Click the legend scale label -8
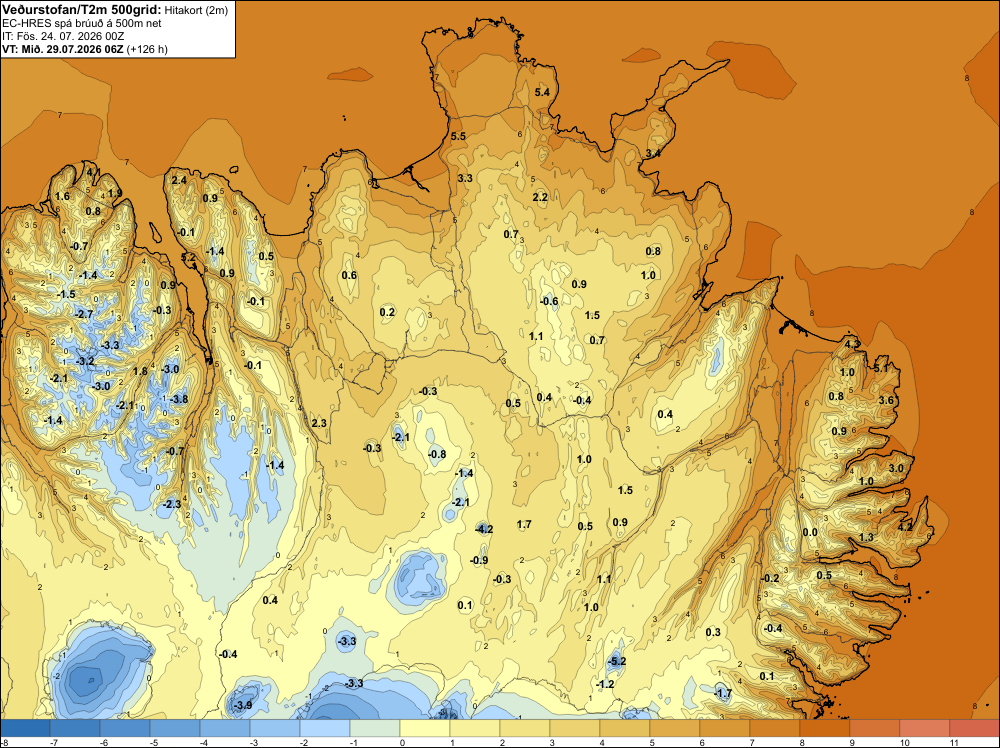This screenshot has width=1000, height=748. (5, 742)
